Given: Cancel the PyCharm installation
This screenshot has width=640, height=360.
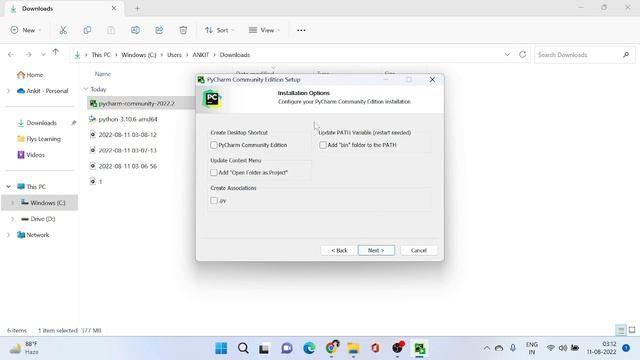Looking at the screenshot, I should 418,250.
